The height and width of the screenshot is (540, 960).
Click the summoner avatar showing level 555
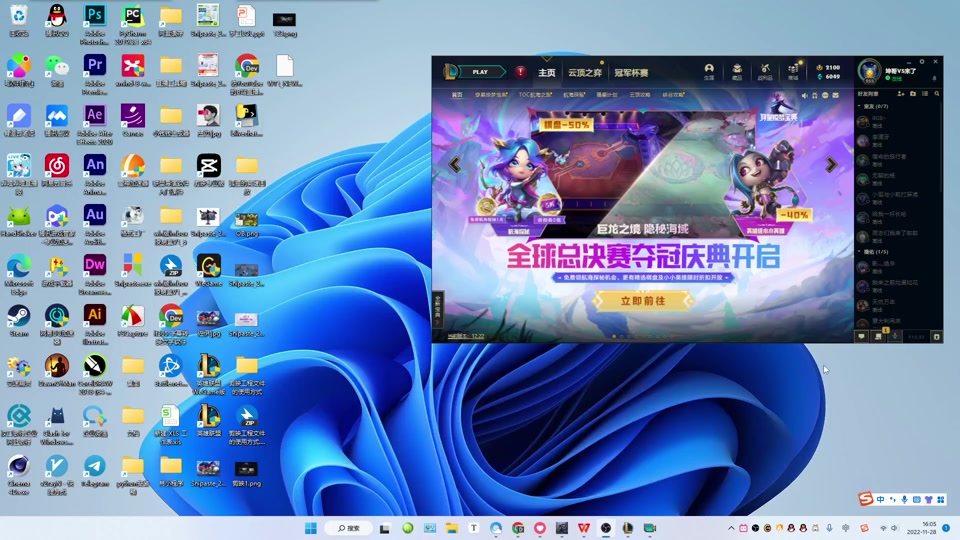click(x=869, y=71)
